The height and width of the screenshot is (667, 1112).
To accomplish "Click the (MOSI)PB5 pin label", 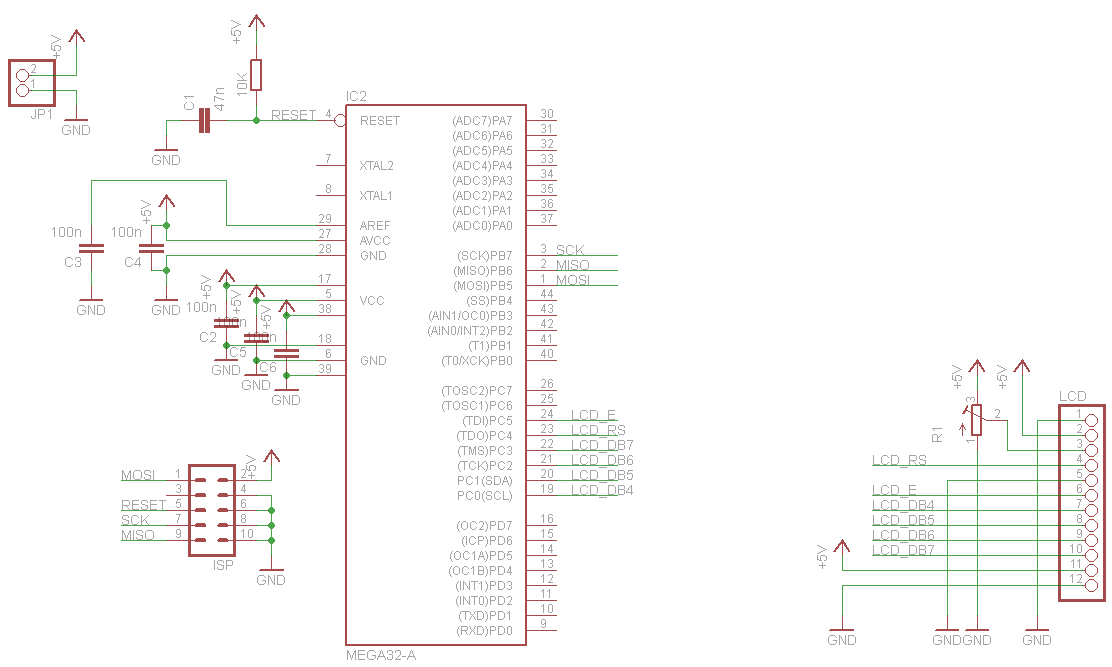I will tap(483, 286).
